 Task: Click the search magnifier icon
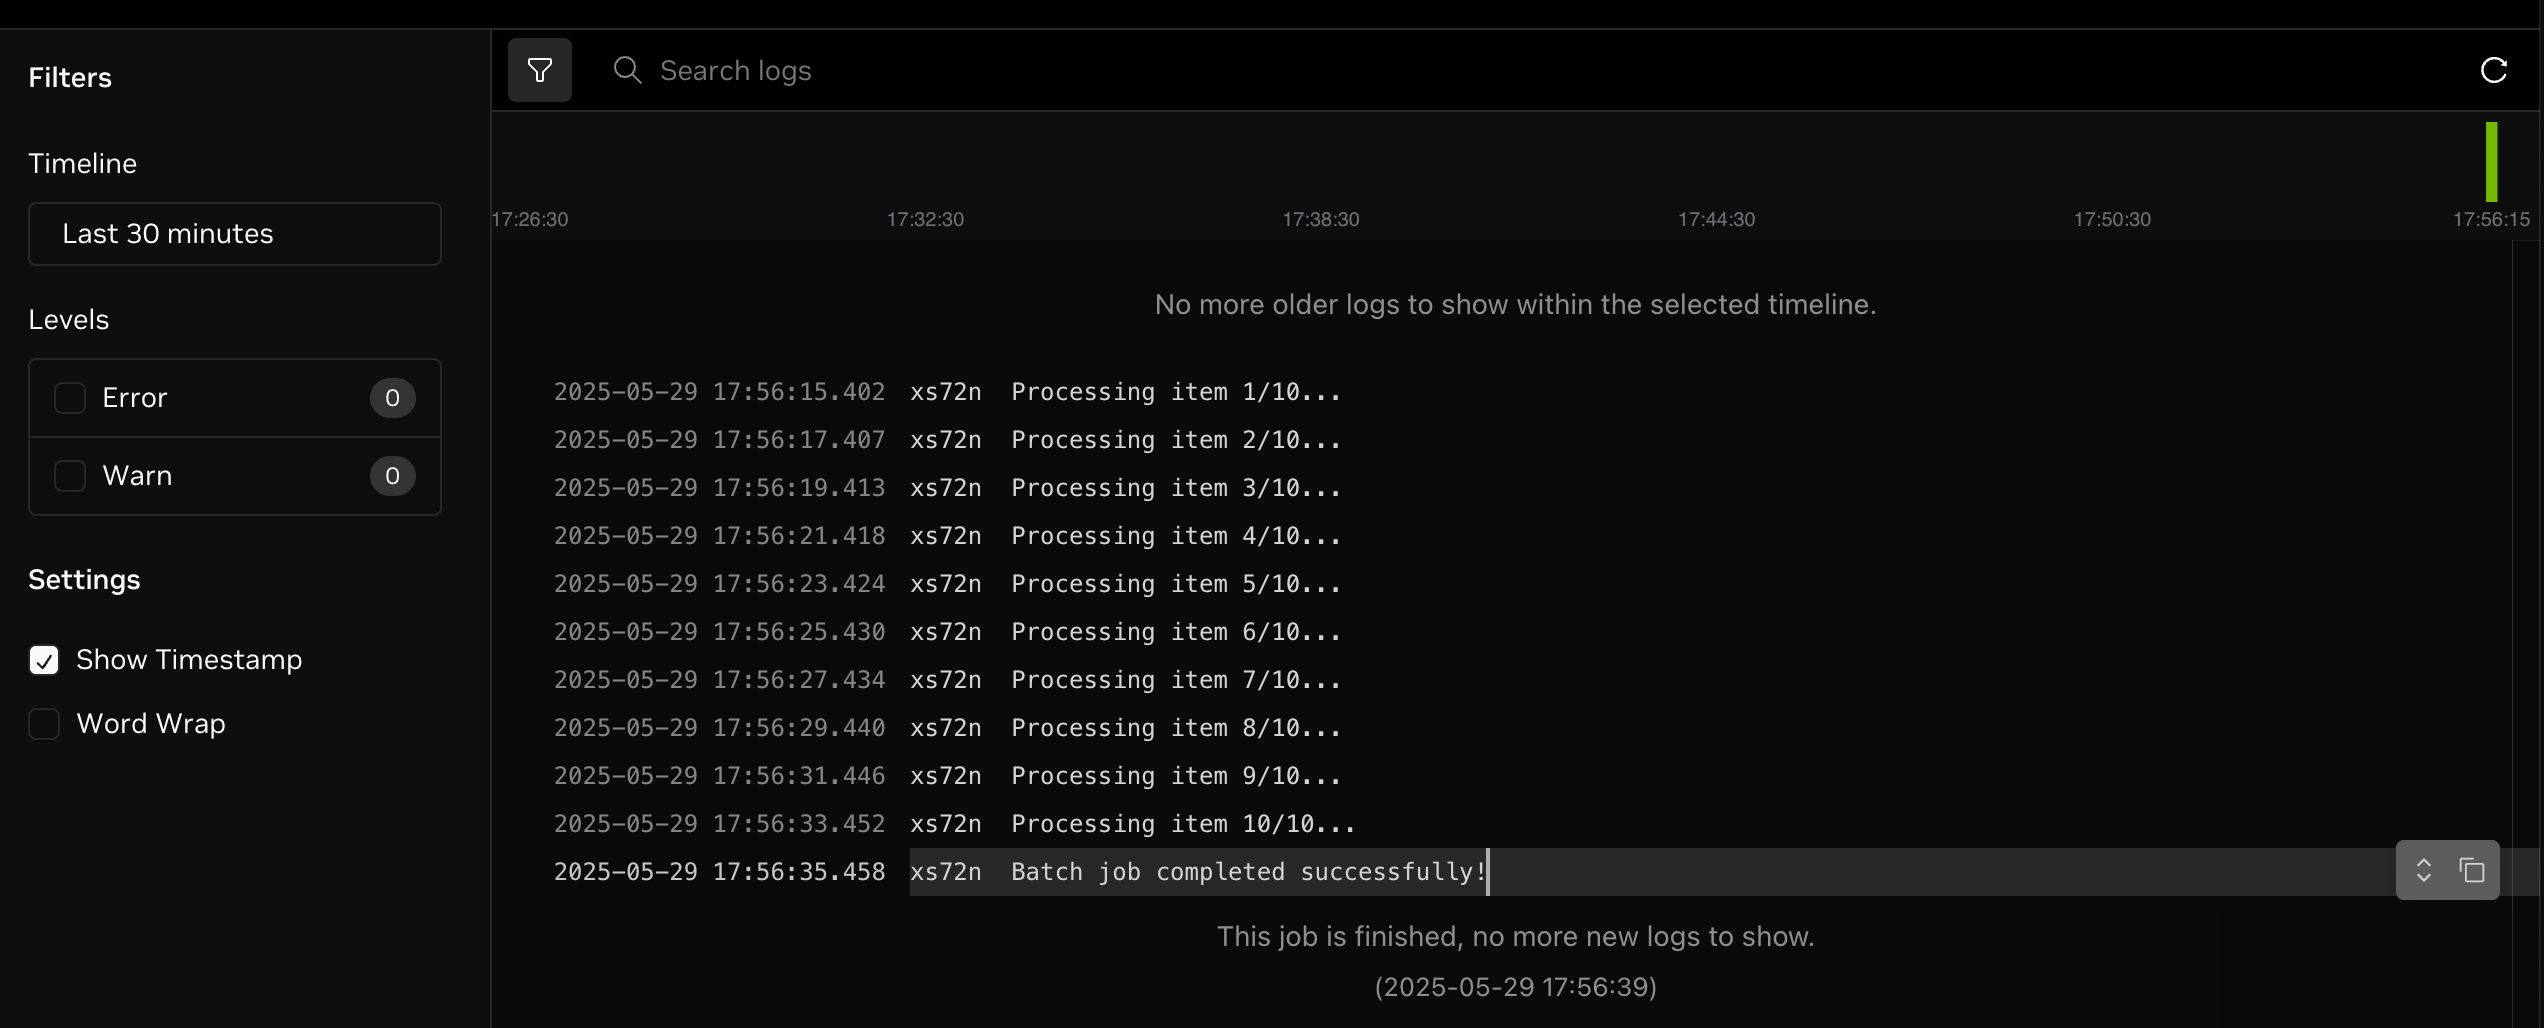tap(627, 70)
